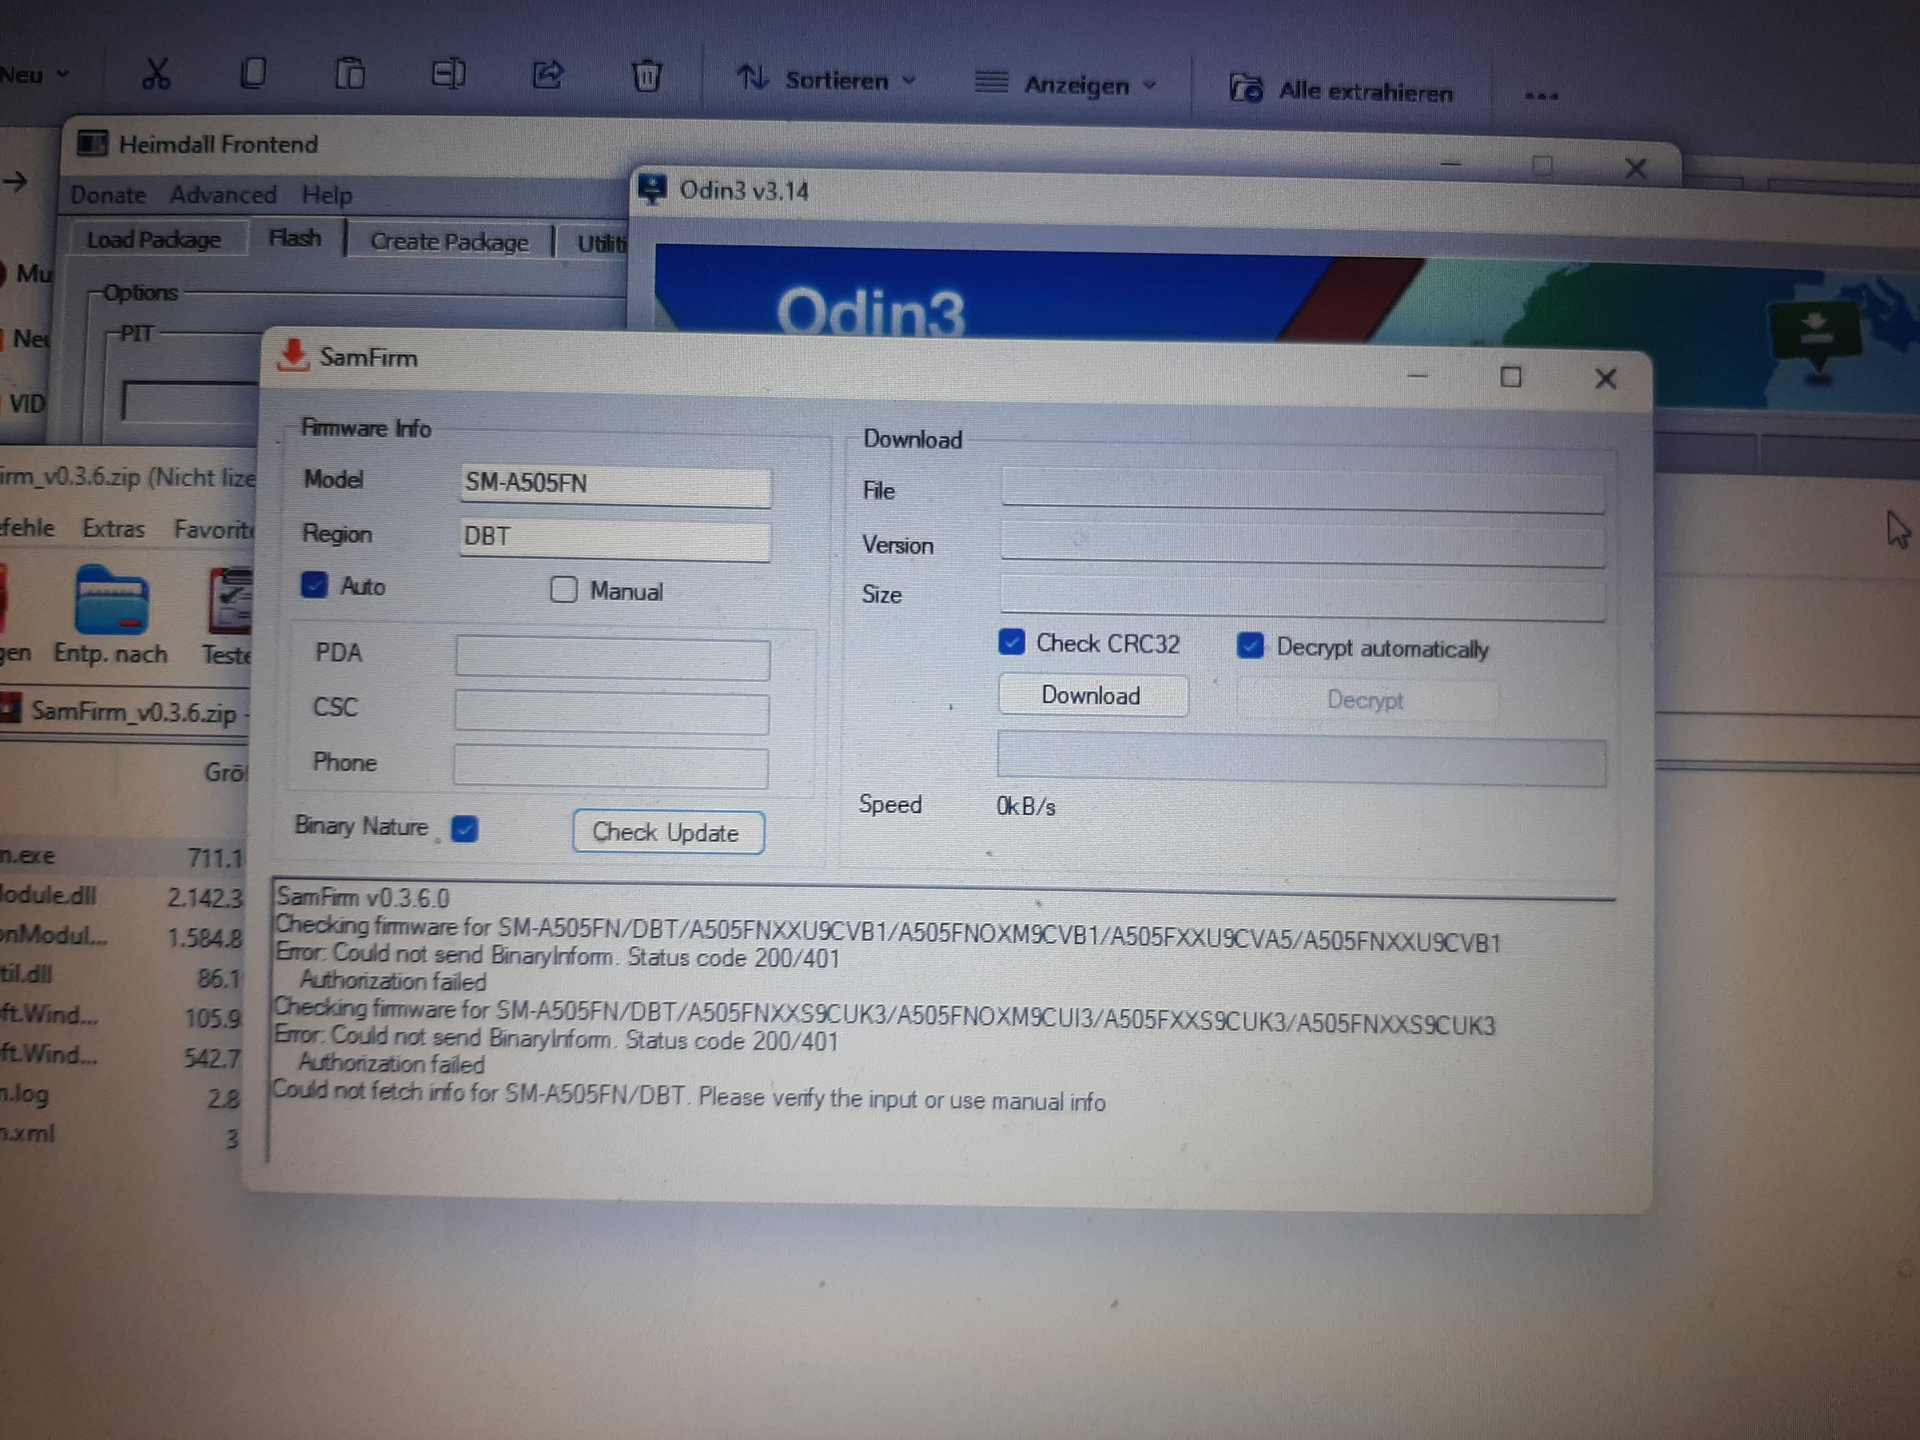Image resolution: width=1920 pixels, height=1440 pixels.
Task: Click the File field in Download section
Action: 1302,491
